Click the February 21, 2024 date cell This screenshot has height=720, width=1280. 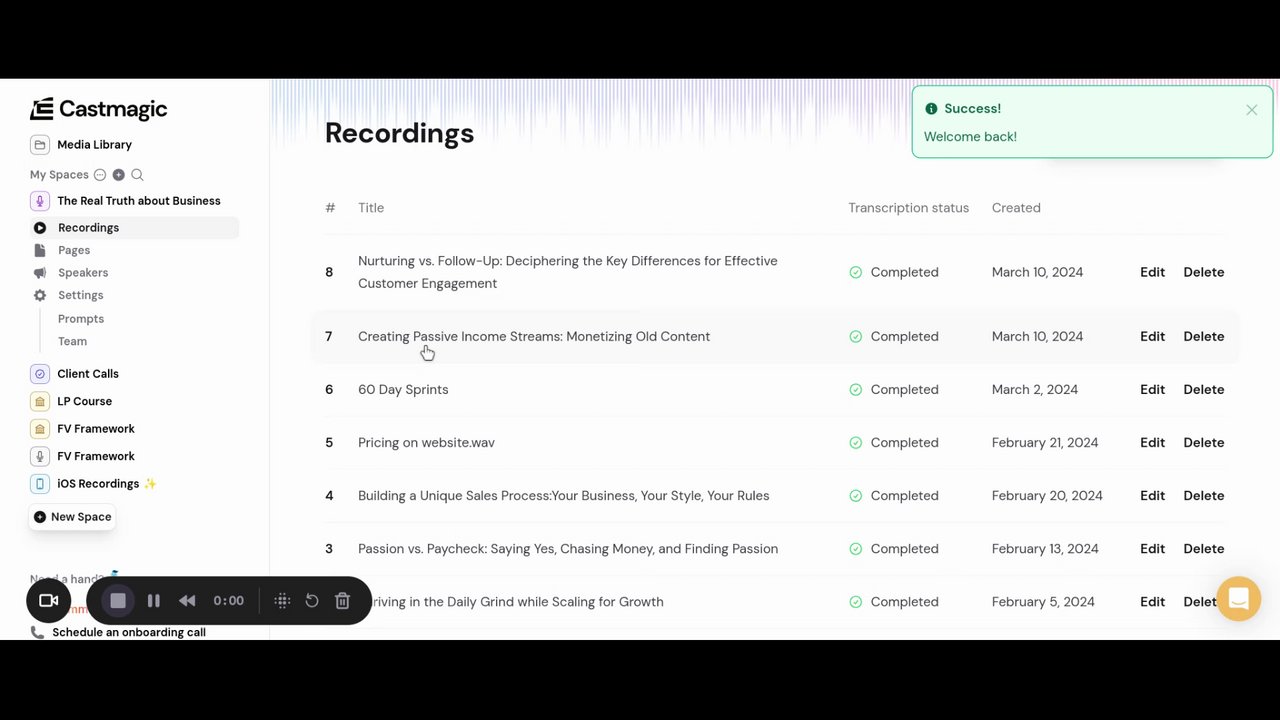click(x=1044, y=442)
